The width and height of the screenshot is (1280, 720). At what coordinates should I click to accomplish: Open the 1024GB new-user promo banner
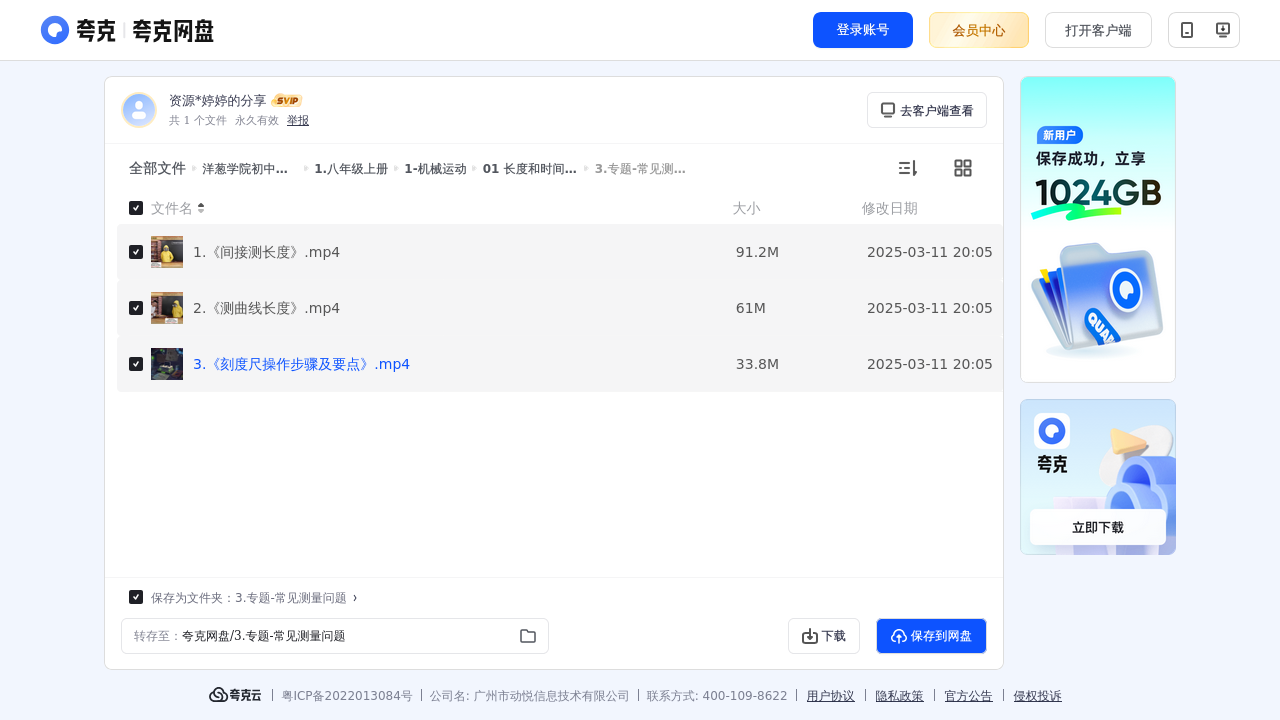[x=1098, y=229]
